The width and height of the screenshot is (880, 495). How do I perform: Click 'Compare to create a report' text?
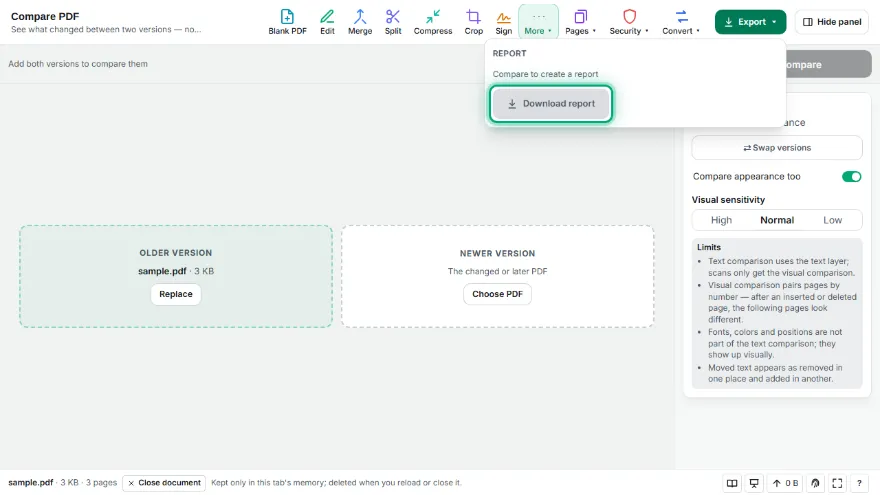[x=545, y=74]
